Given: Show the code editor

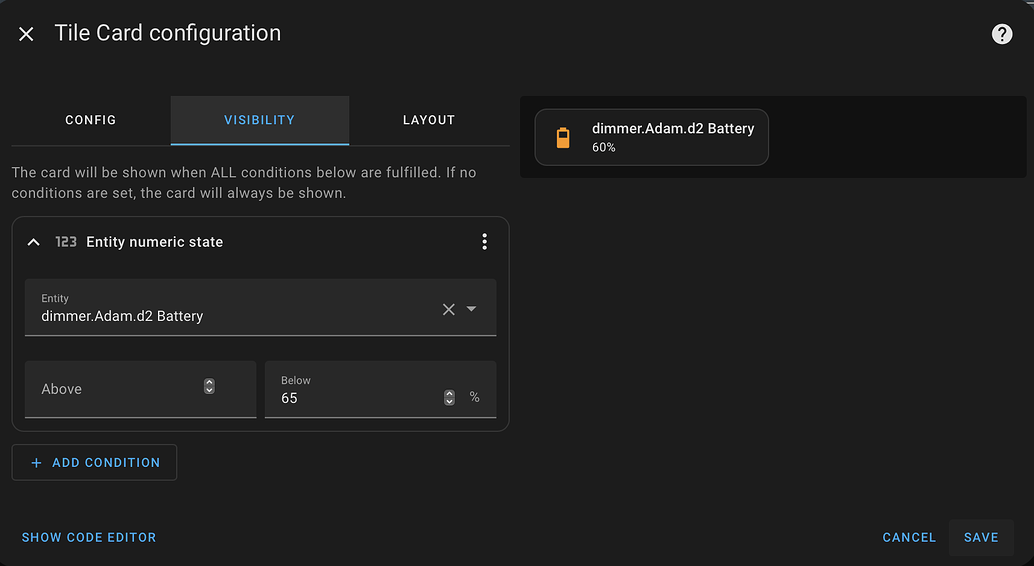Looking at the screenshot, I should 89,537.
